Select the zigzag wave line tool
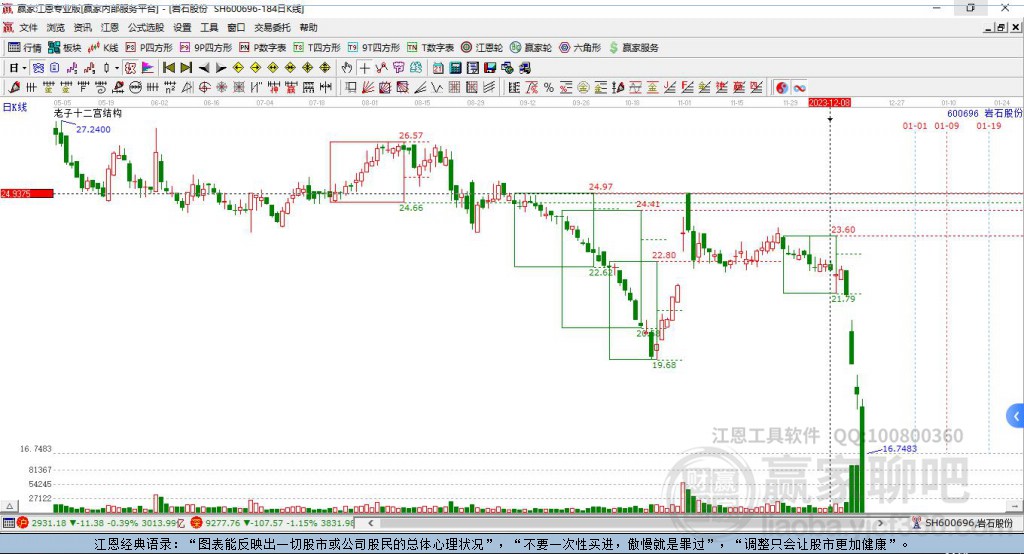The height and width of the screenshot is (554, 1024). coord(437,88)
